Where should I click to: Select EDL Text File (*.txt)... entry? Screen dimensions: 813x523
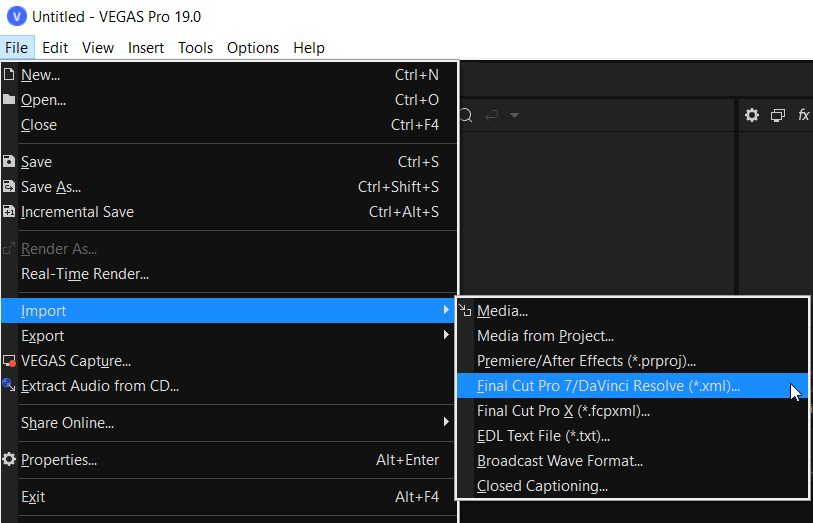click(x=633, y=435)
